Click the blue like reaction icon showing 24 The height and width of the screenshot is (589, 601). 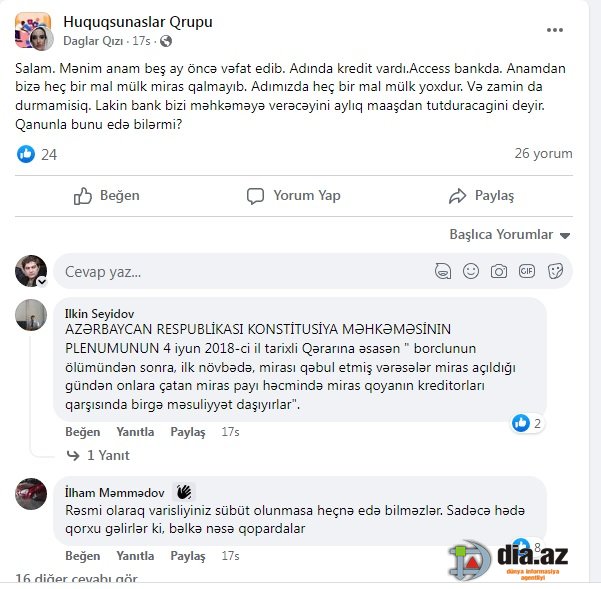[26, 154]
